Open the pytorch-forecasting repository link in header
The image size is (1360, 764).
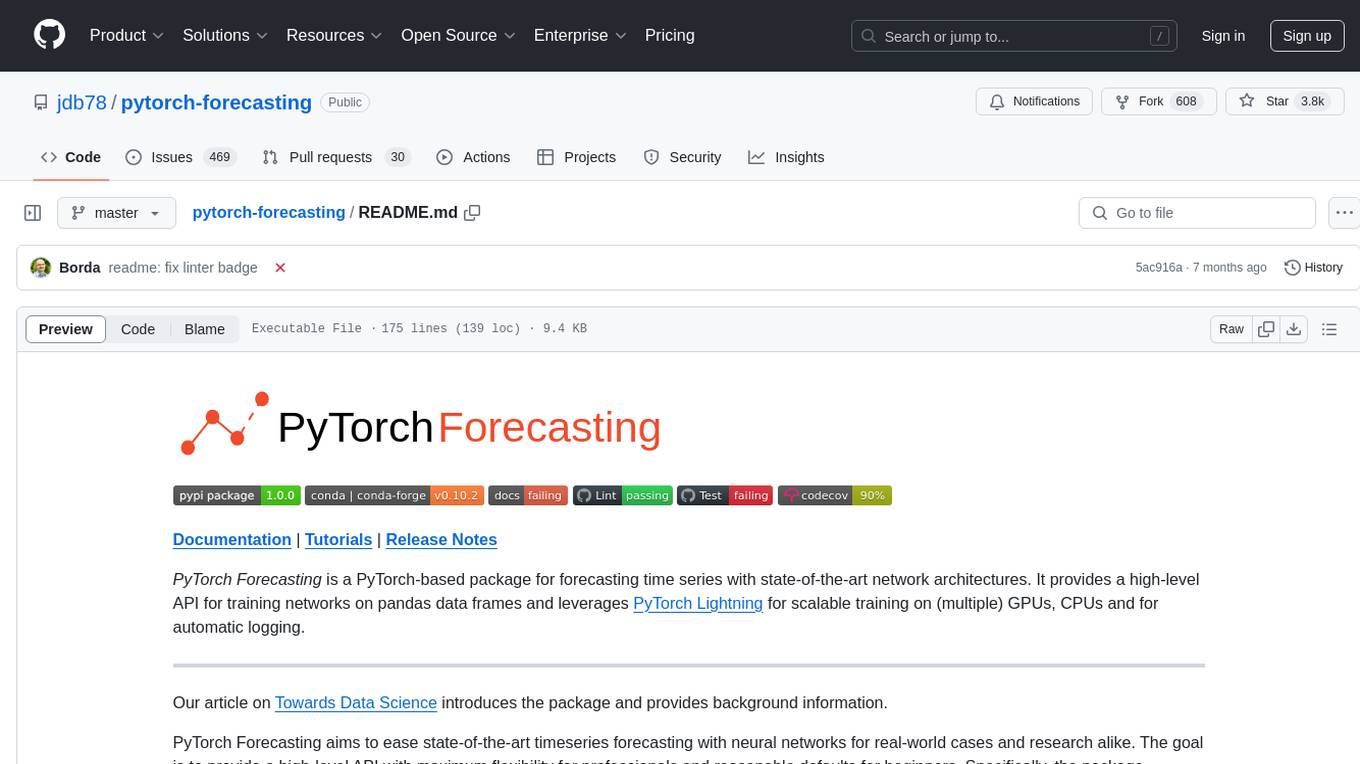click(216, 102)
